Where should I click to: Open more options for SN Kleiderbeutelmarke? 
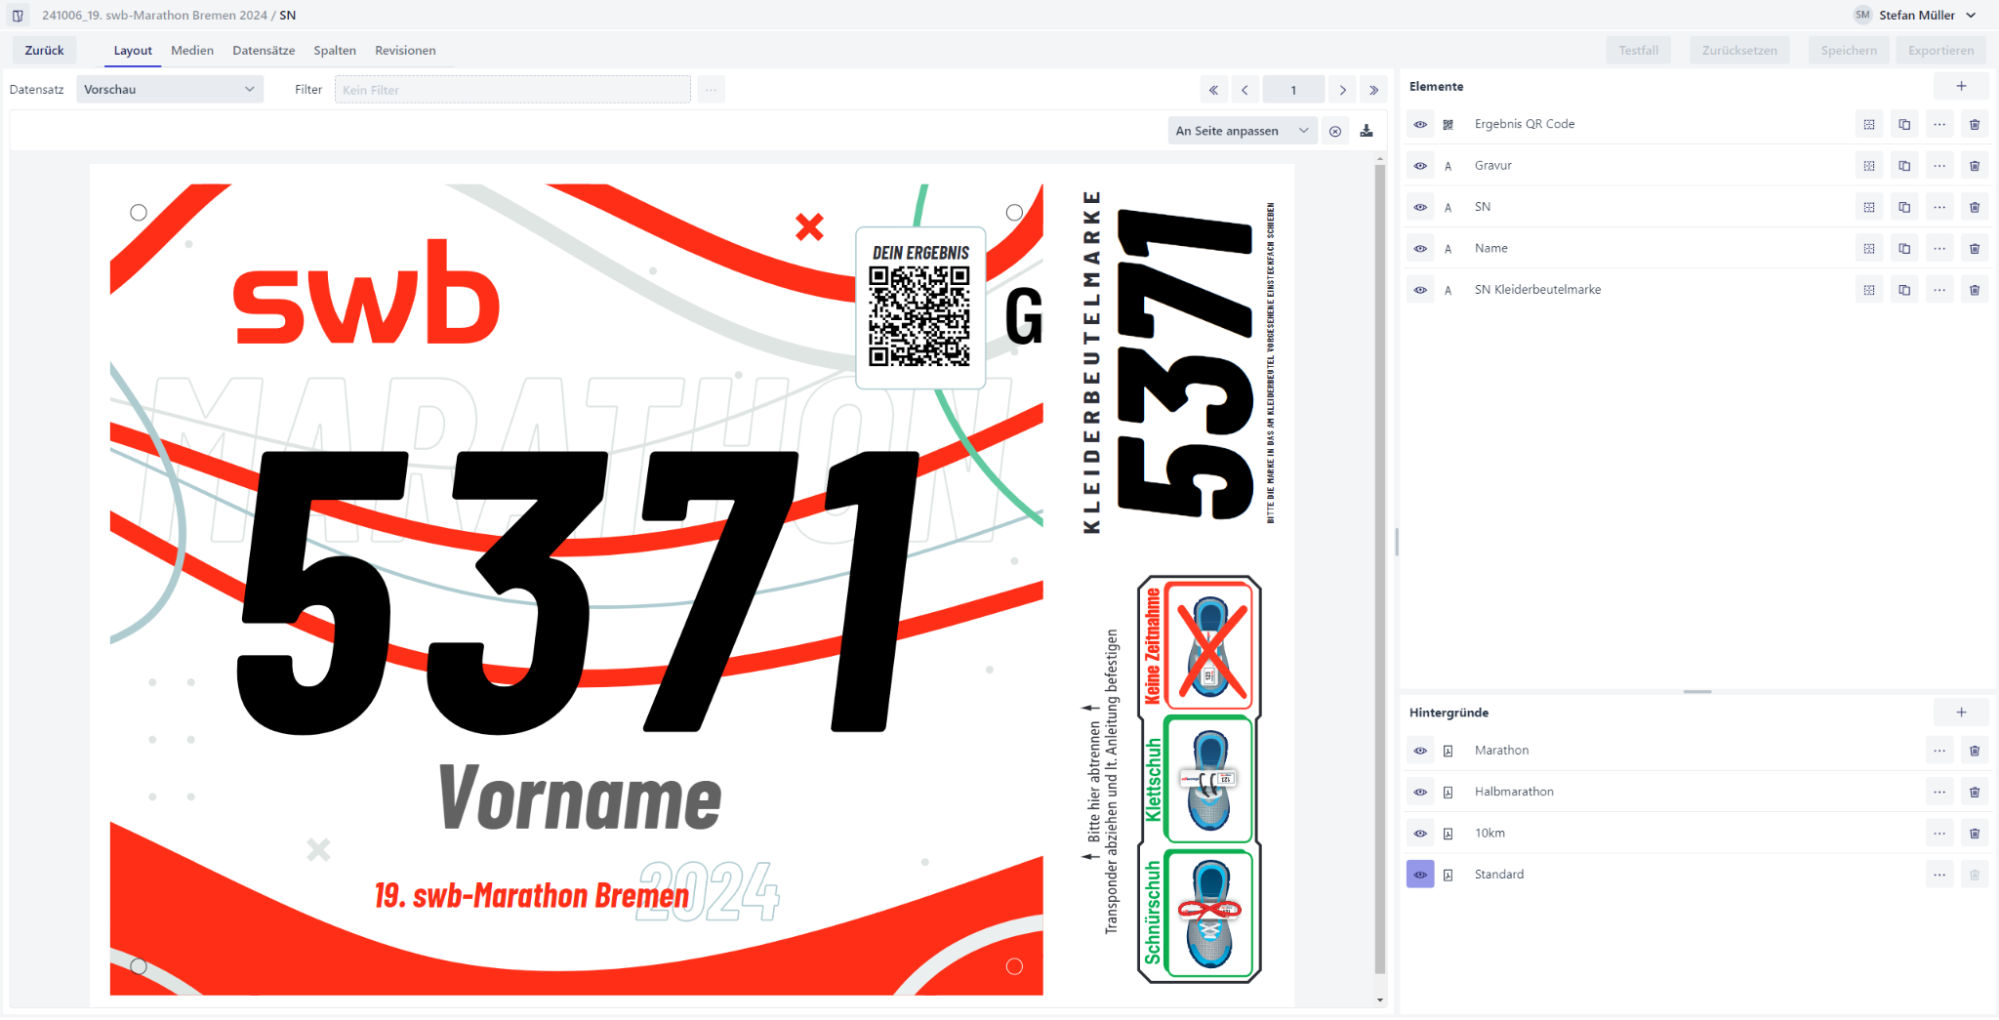coord(1939,290)
